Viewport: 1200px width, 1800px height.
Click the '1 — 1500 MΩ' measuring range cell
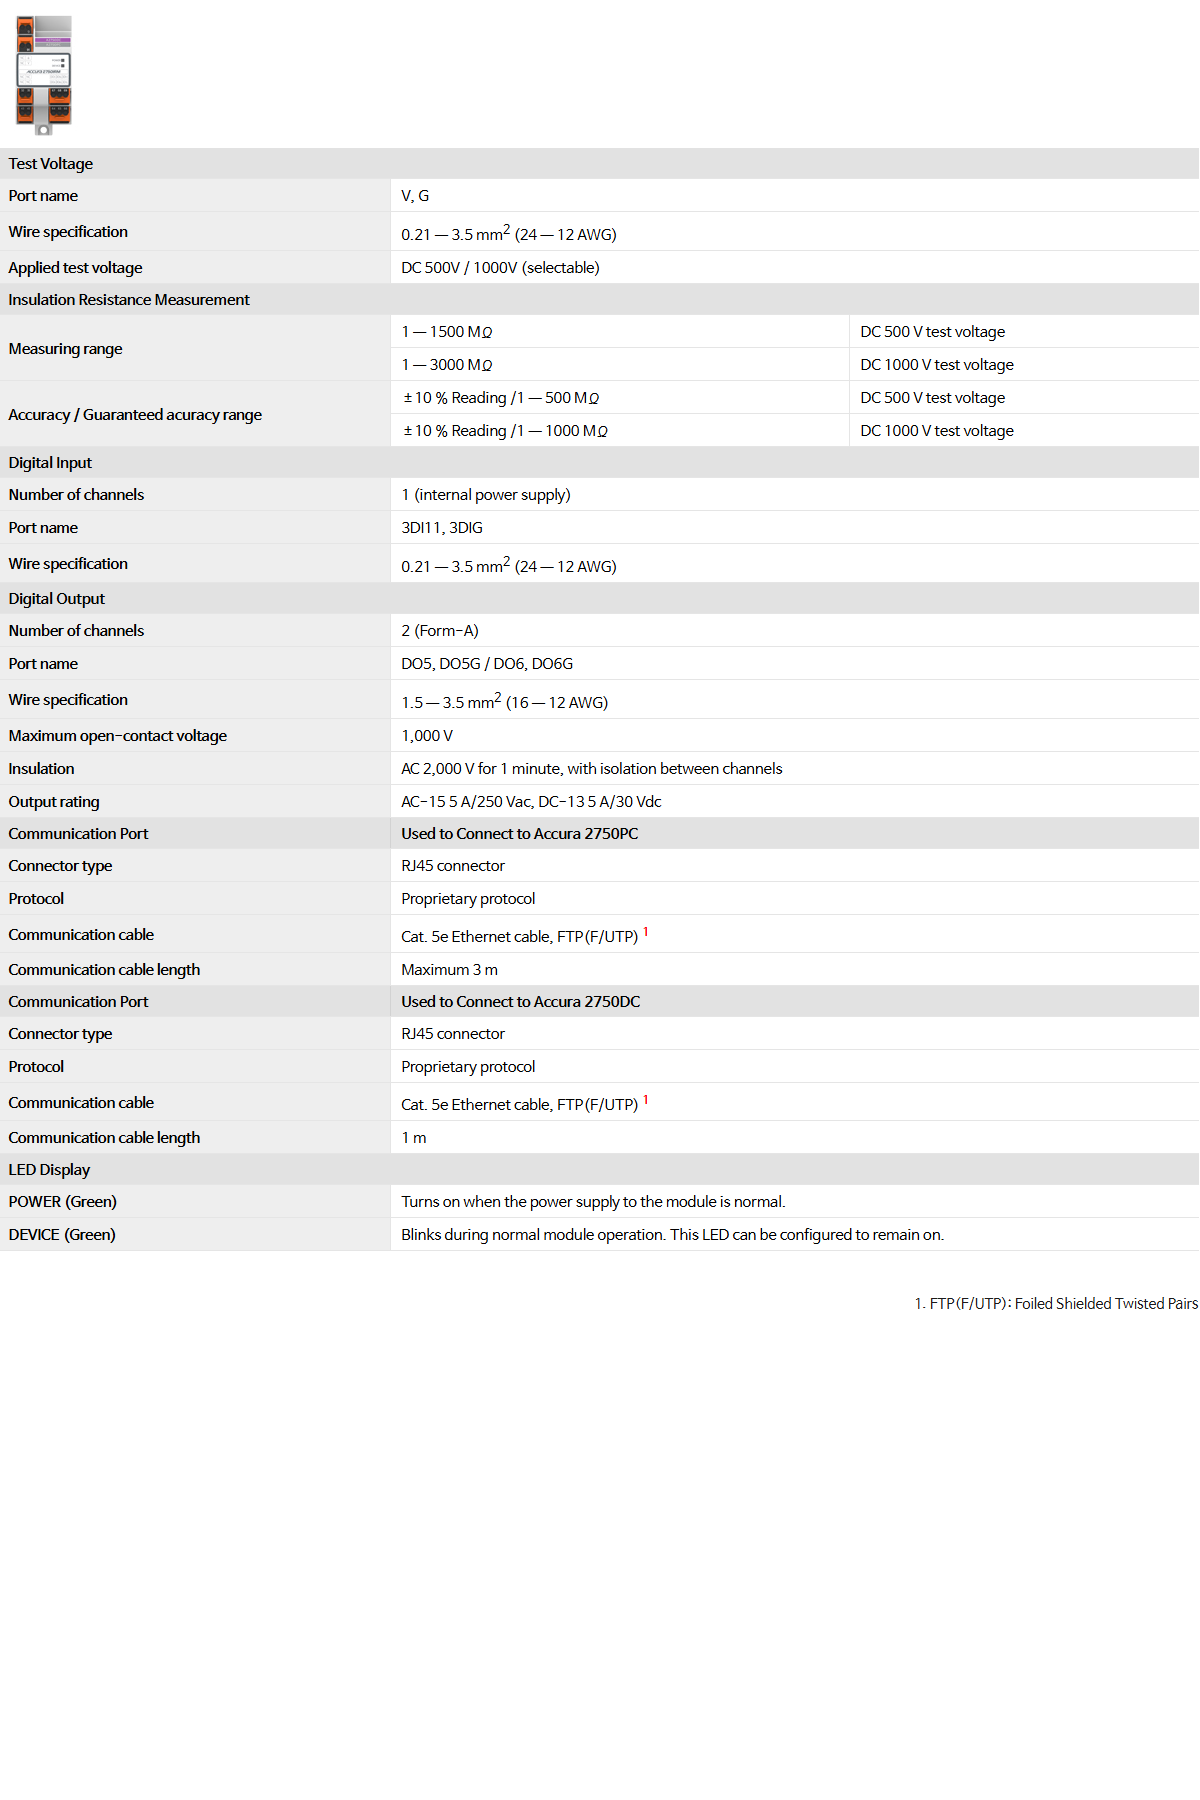[447, 332]
